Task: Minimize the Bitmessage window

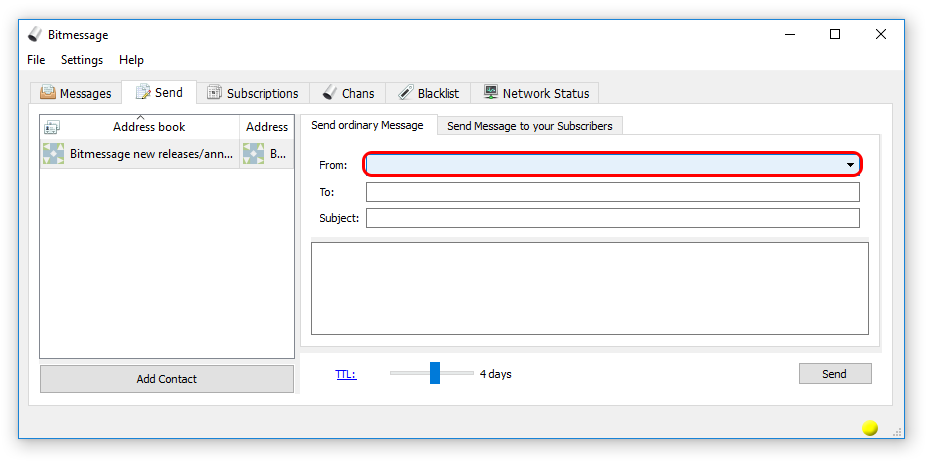Action: (790, 34)
